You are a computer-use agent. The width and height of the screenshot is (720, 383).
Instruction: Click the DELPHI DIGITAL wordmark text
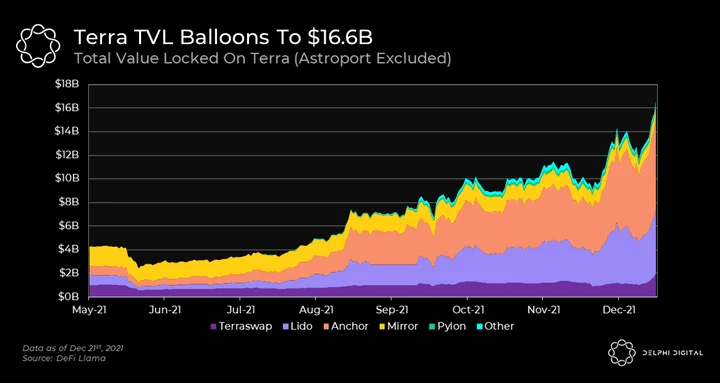point(672,353)
